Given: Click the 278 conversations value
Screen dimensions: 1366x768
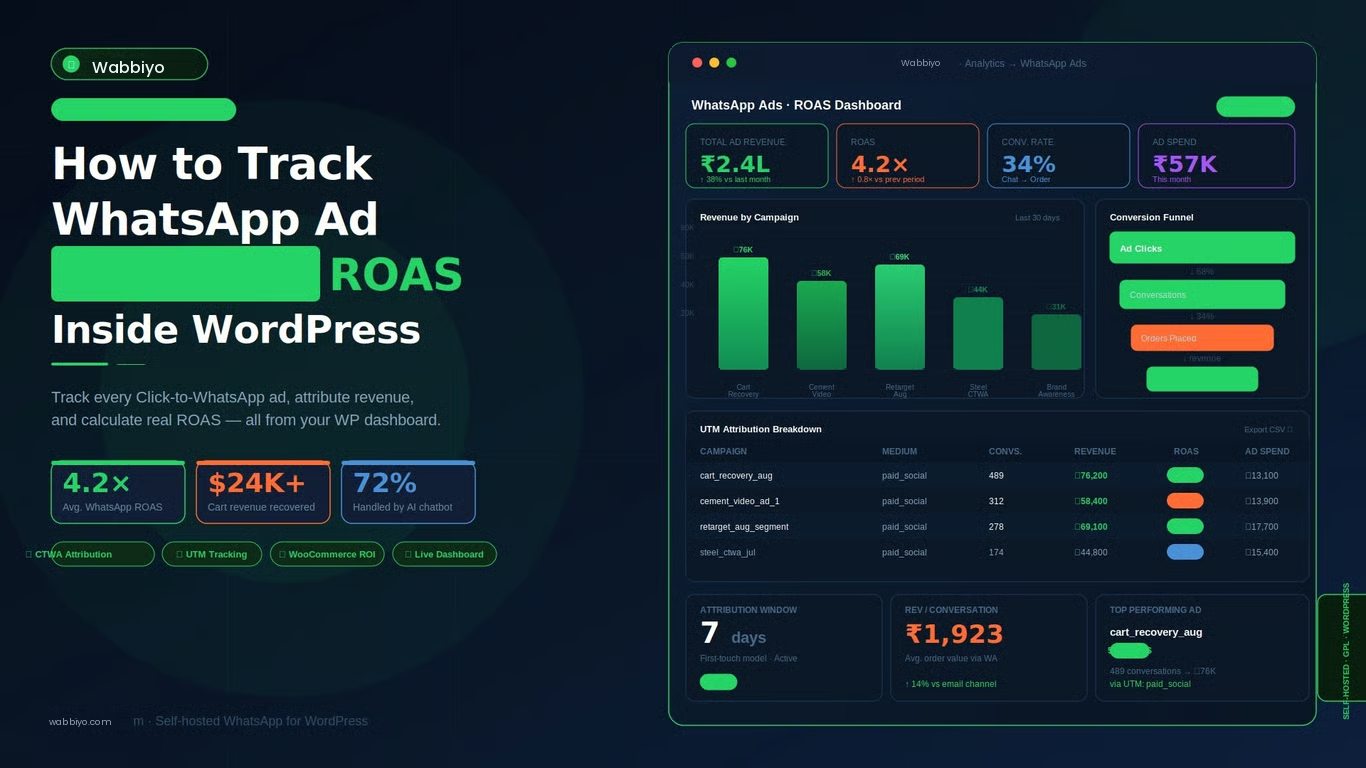Looking at the screenshot, I should [x=996, y=527].
